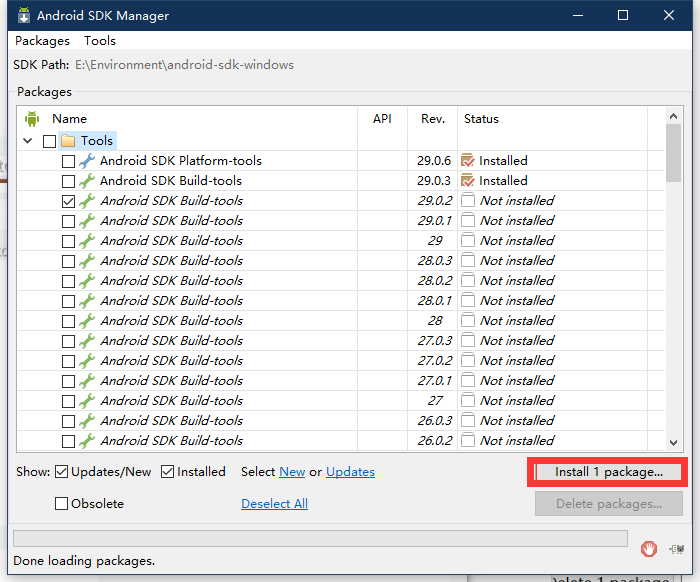
Task: Open the Packages menu
Action: pyautogui.click(x=42, y=41)
